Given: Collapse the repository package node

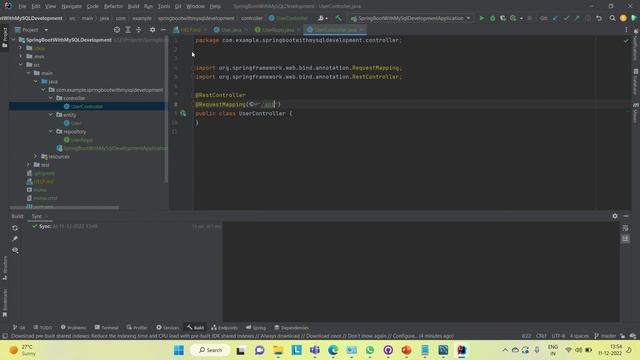Looking at the screenshot, I should (x=51, y=131).
